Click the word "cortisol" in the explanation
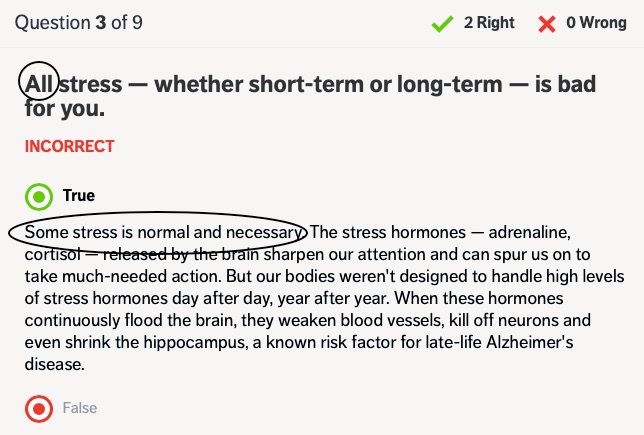The height and width of the screenshot is (435, 644). [53, 254]
